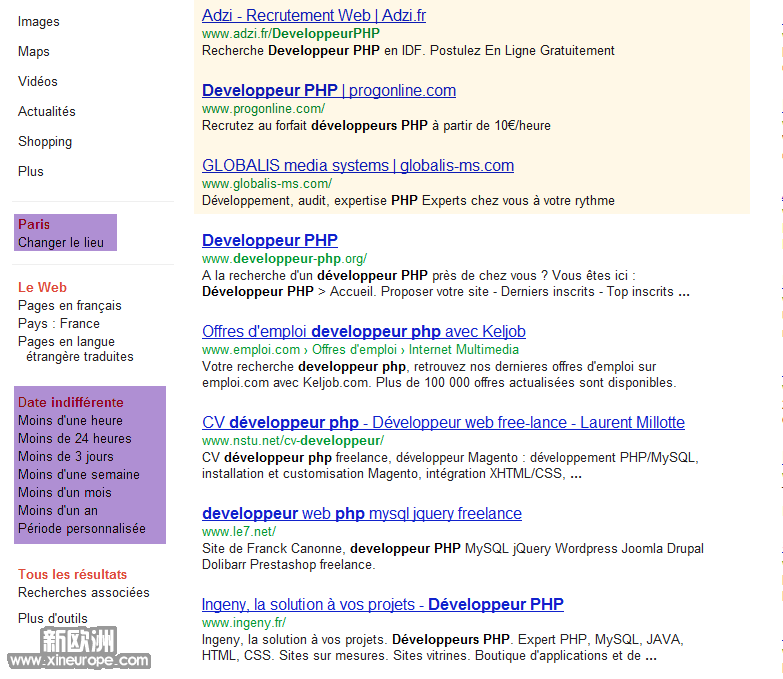Open the Images search category
The width and height of the screenshot is (783, 679).
click(x=38, y=21)
